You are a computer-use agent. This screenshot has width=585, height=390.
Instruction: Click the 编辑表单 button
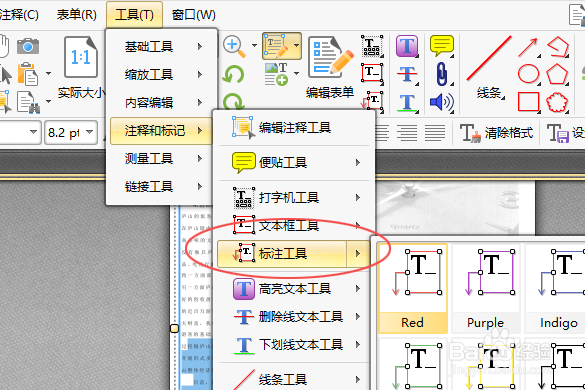click(330, 67)
